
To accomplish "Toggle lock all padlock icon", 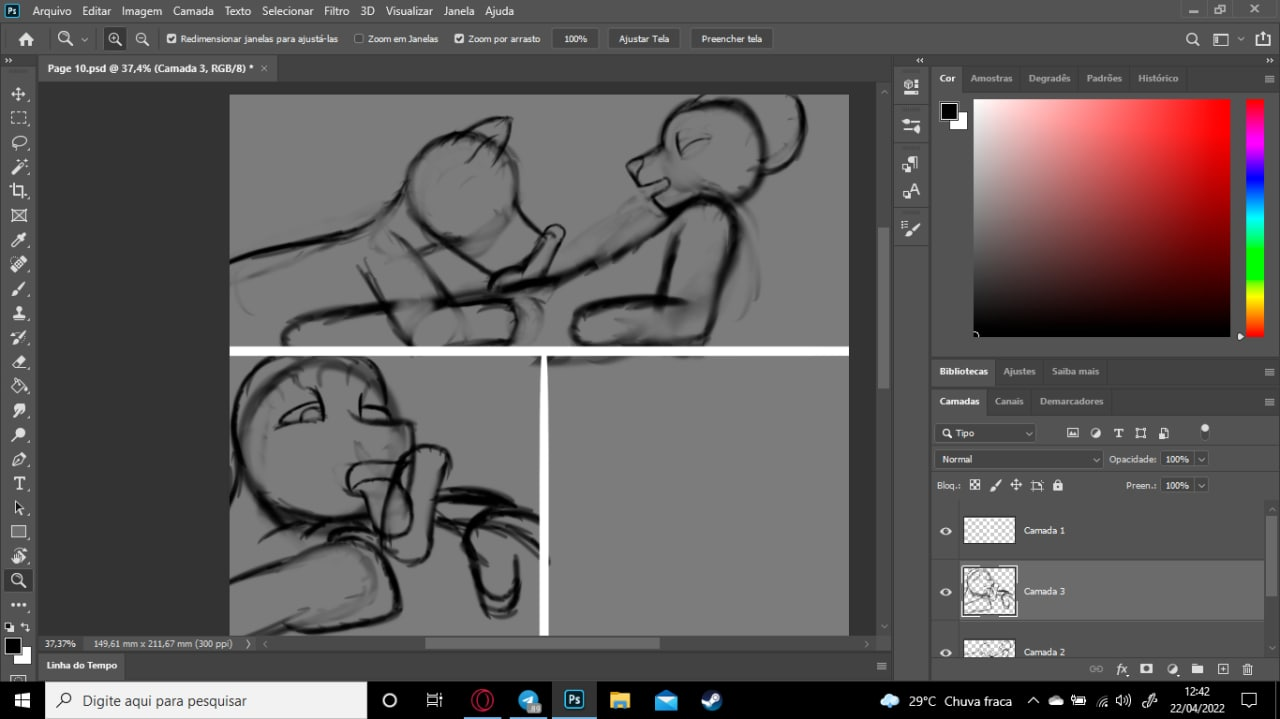I will [1058, 485].
